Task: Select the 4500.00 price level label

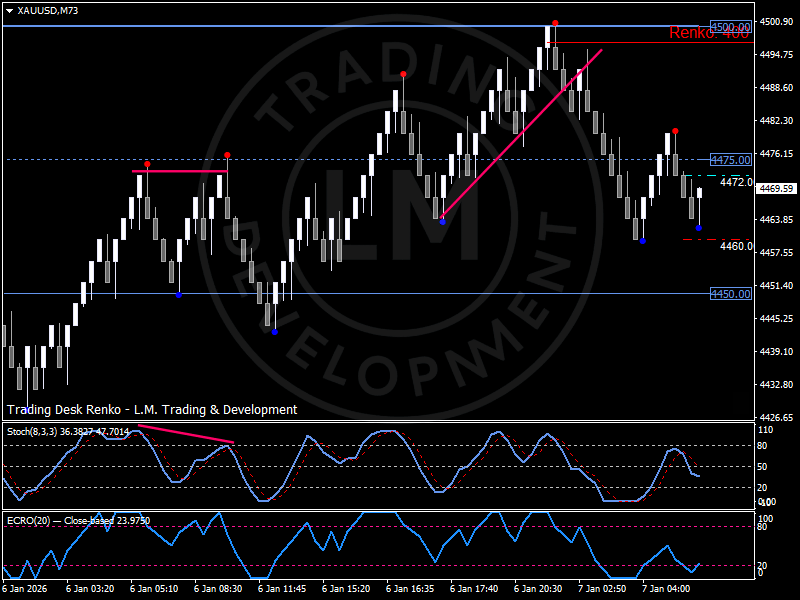Action: coord(731,27)
